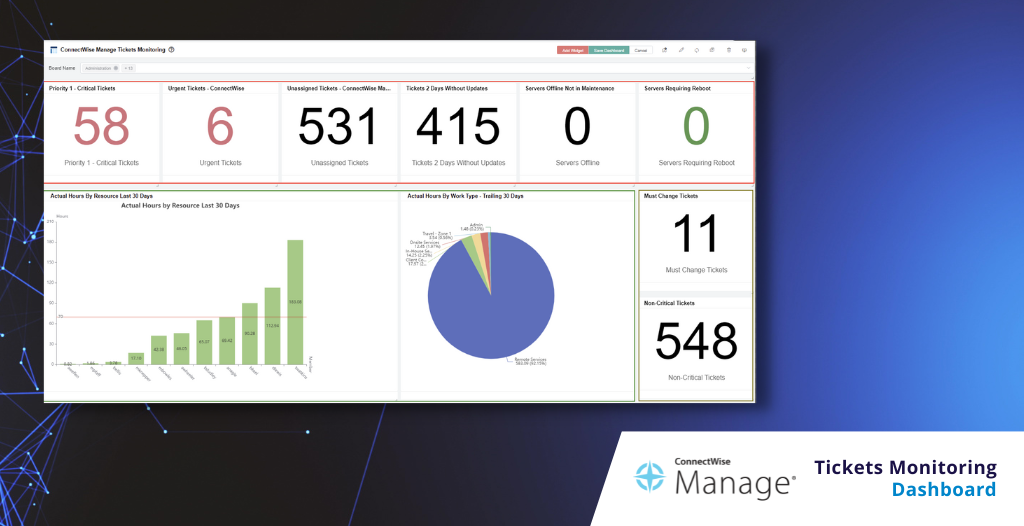Click the 58 Priority 1 critical count
1024x526 pixels.
[101, 127]
